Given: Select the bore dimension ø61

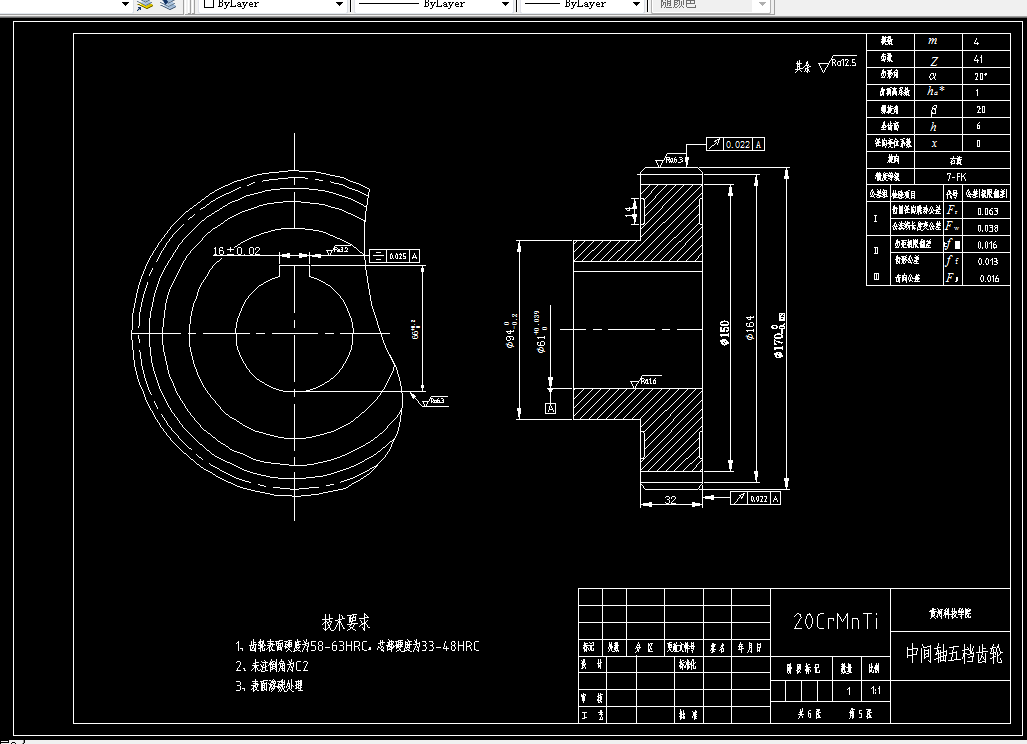Looking at the screenshot, I should click(540, 333).
